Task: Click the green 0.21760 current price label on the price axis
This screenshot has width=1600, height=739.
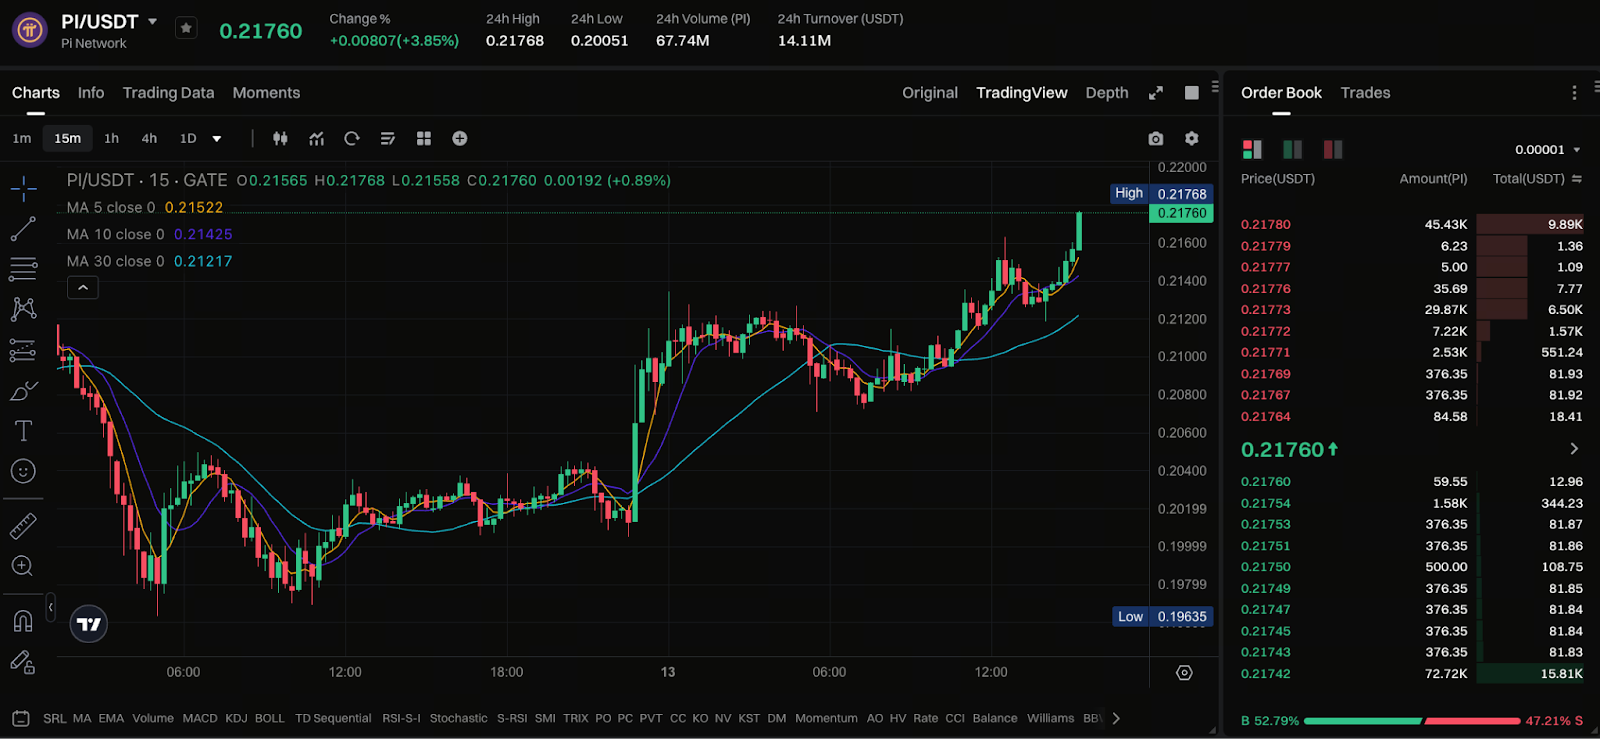Action: pyautogui.click(x=1181, y=213)
